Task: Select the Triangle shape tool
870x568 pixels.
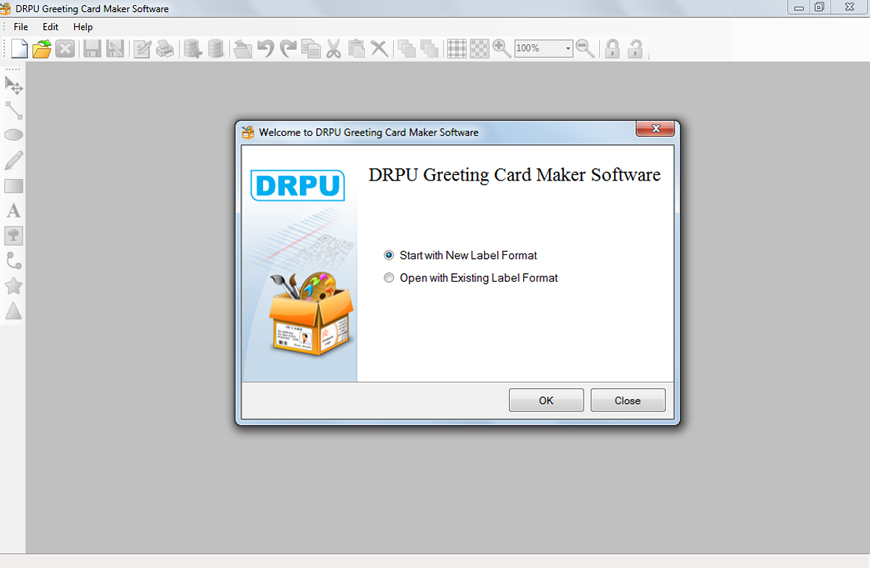Action: point(13,311)
